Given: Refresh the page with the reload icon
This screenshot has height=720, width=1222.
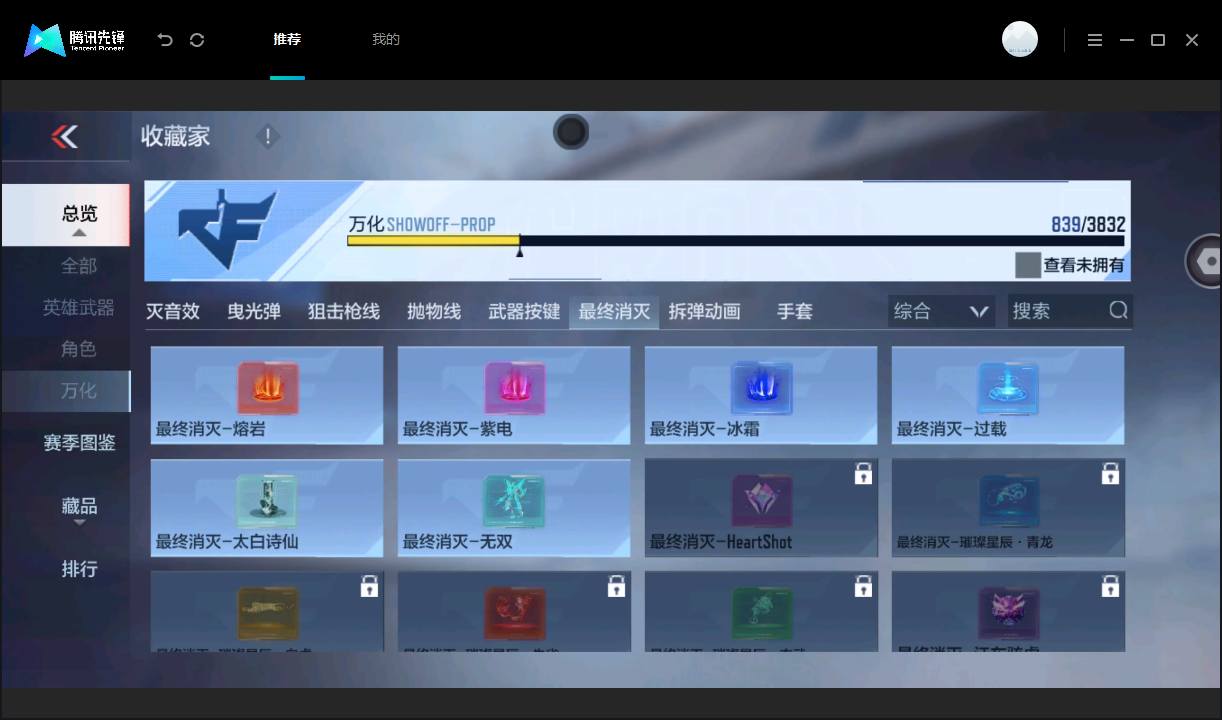Looking at the screenshot, I should [197, 40].
